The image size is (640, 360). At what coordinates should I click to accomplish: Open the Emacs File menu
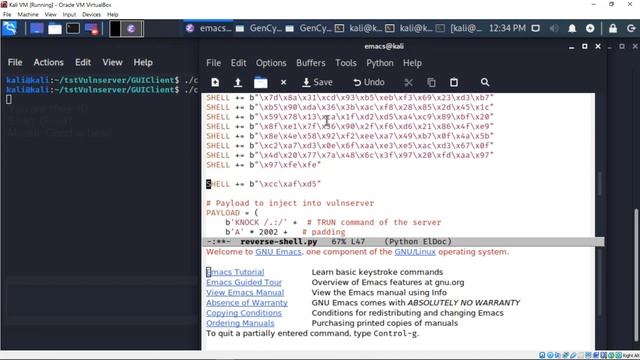pyautogui.click(x=213, y=63)
